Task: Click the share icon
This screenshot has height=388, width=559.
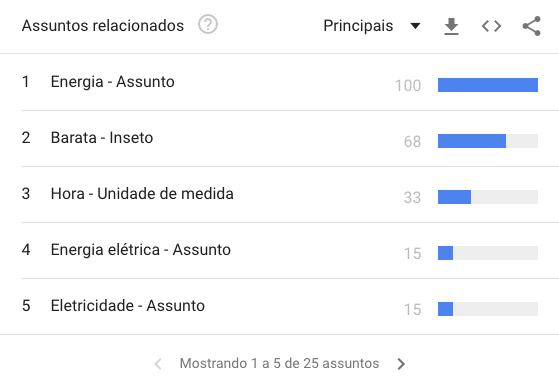Action: [x=532, y=26]
